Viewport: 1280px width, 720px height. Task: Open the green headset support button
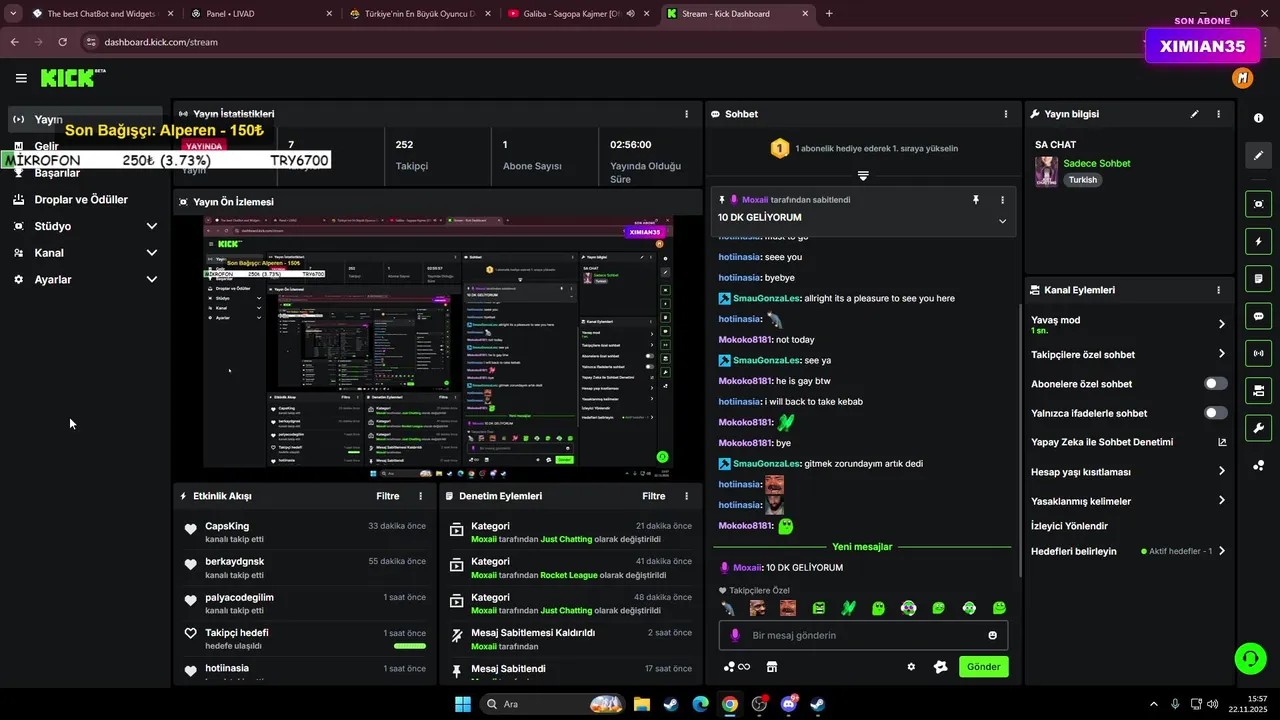(1250, 658)
